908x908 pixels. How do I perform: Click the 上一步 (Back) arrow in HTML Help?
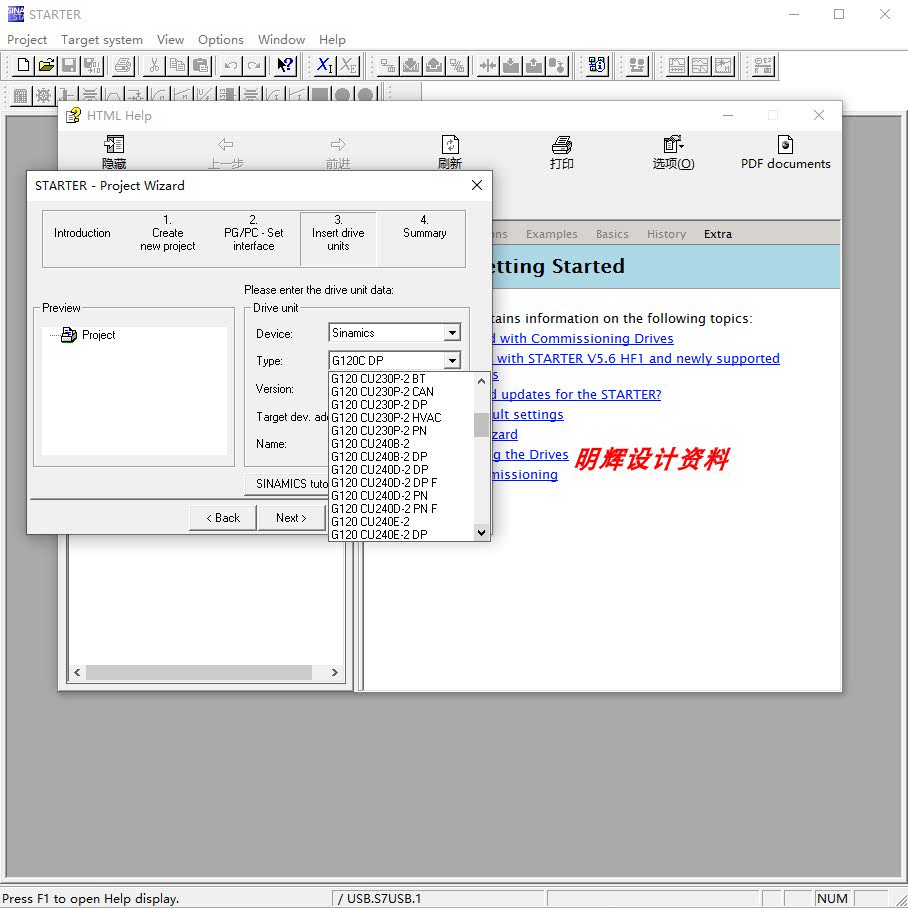pos(226,152)
